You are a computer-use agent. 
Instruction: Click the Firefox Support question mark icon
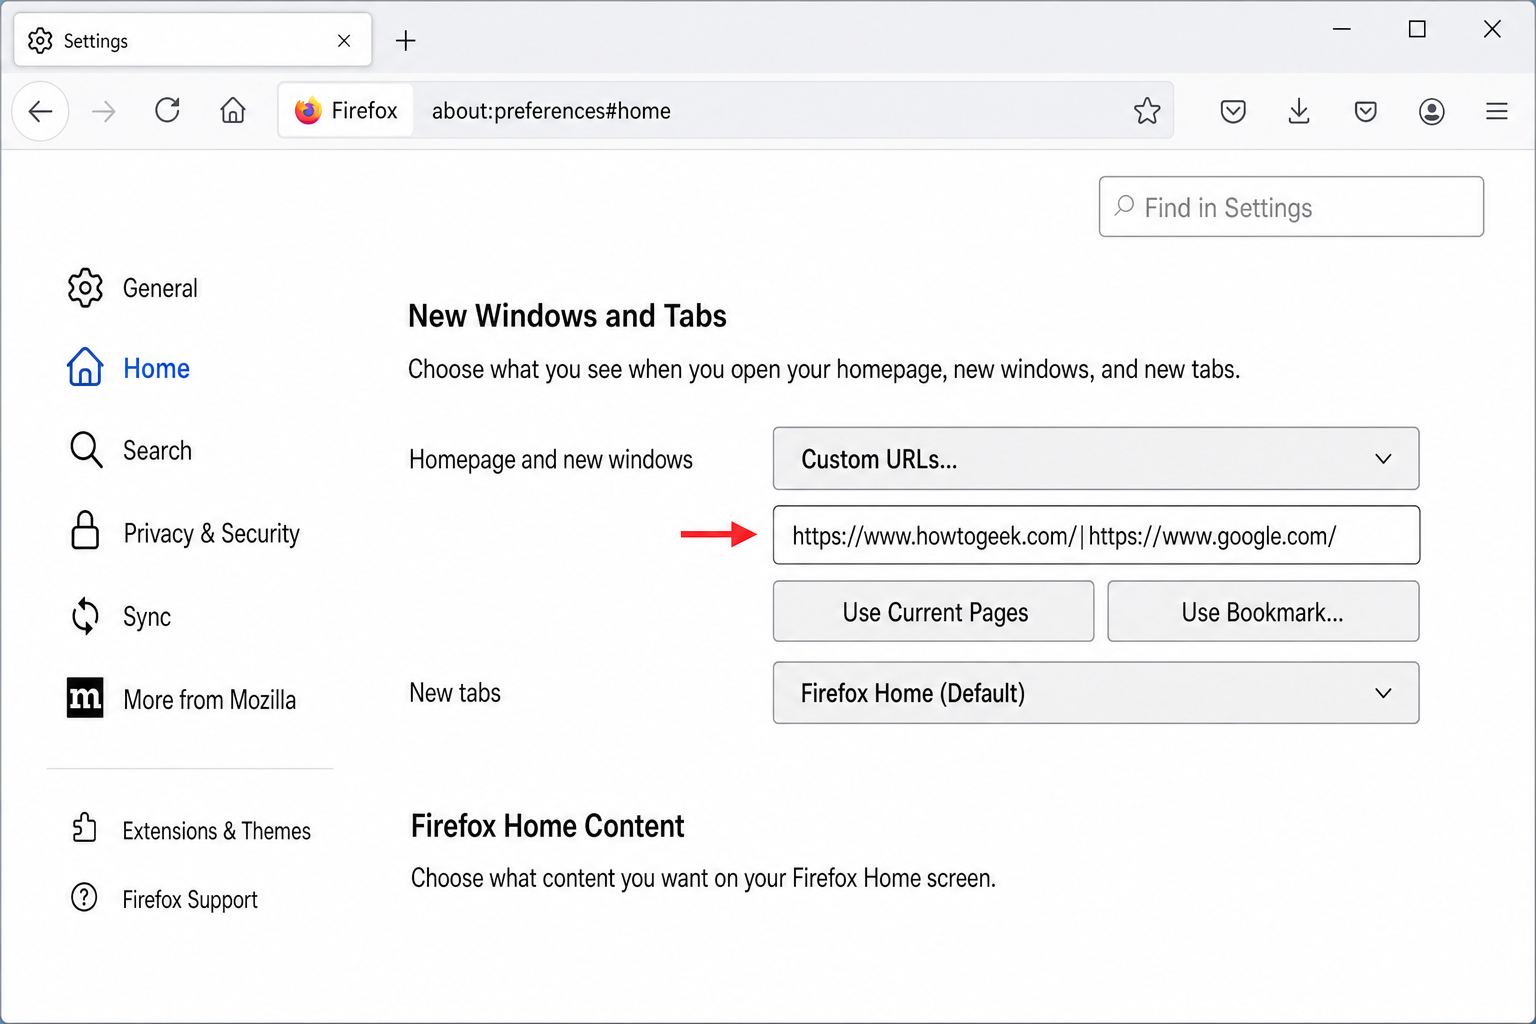pyautogui.click(x=85, y=897)
